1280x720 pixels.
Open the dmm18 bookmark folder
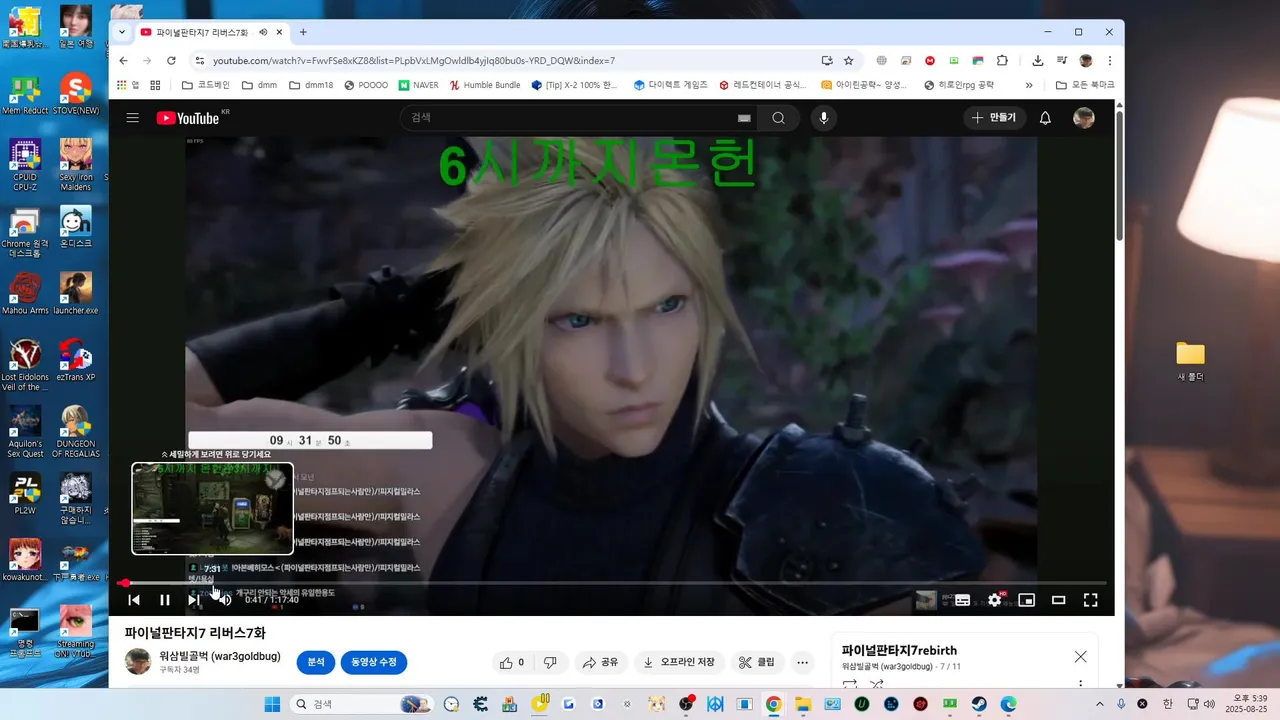click(311, 85)
